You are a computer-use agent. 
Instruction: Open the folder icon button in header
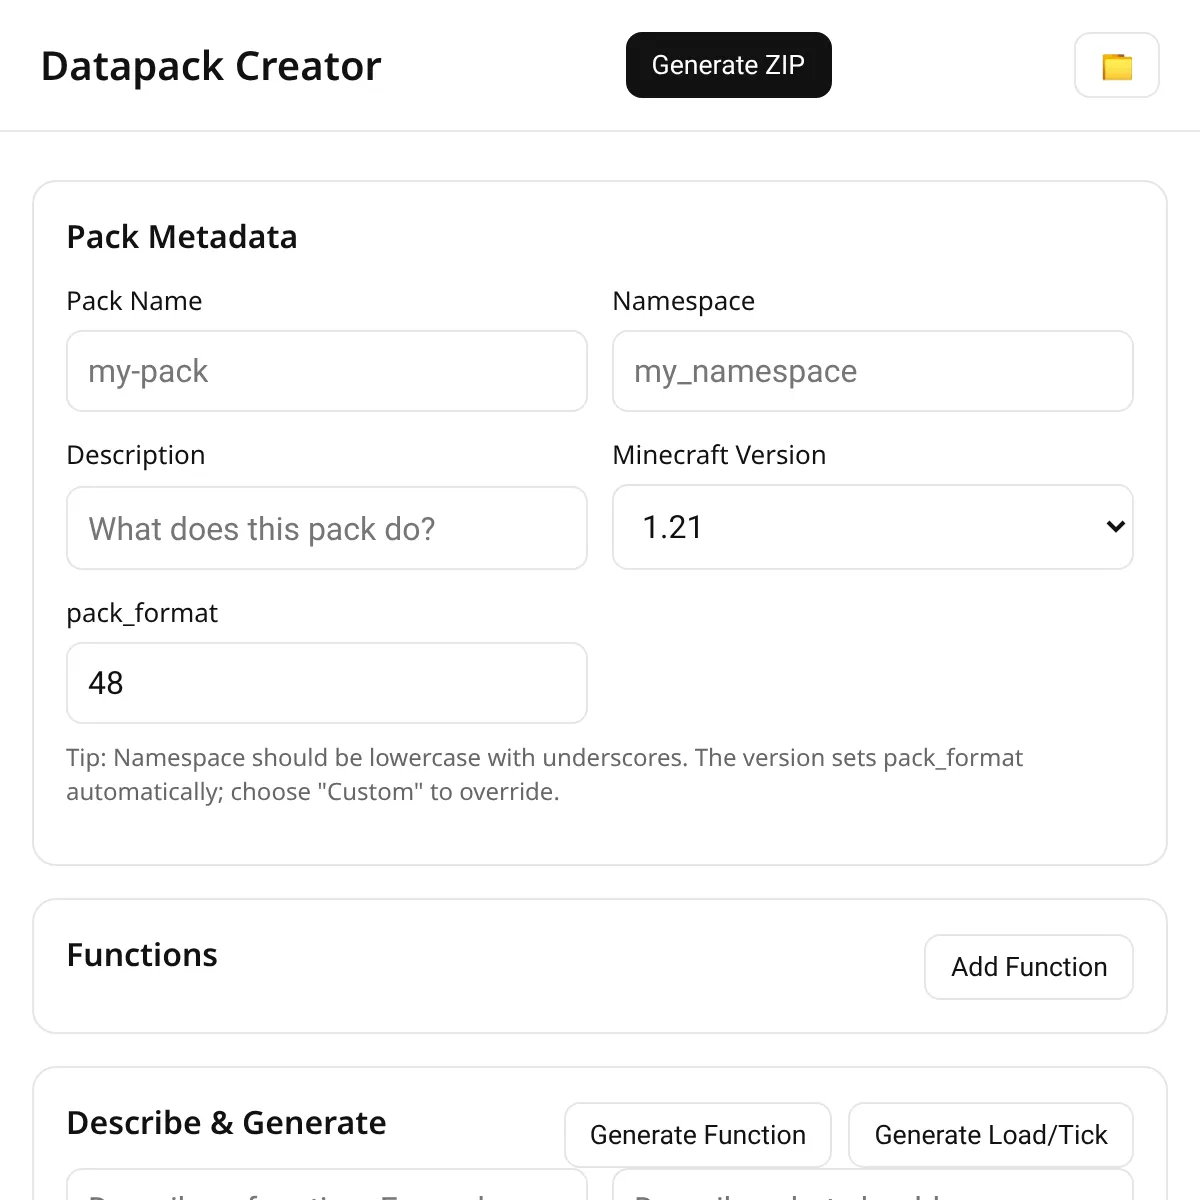[x=1116, y=66]
